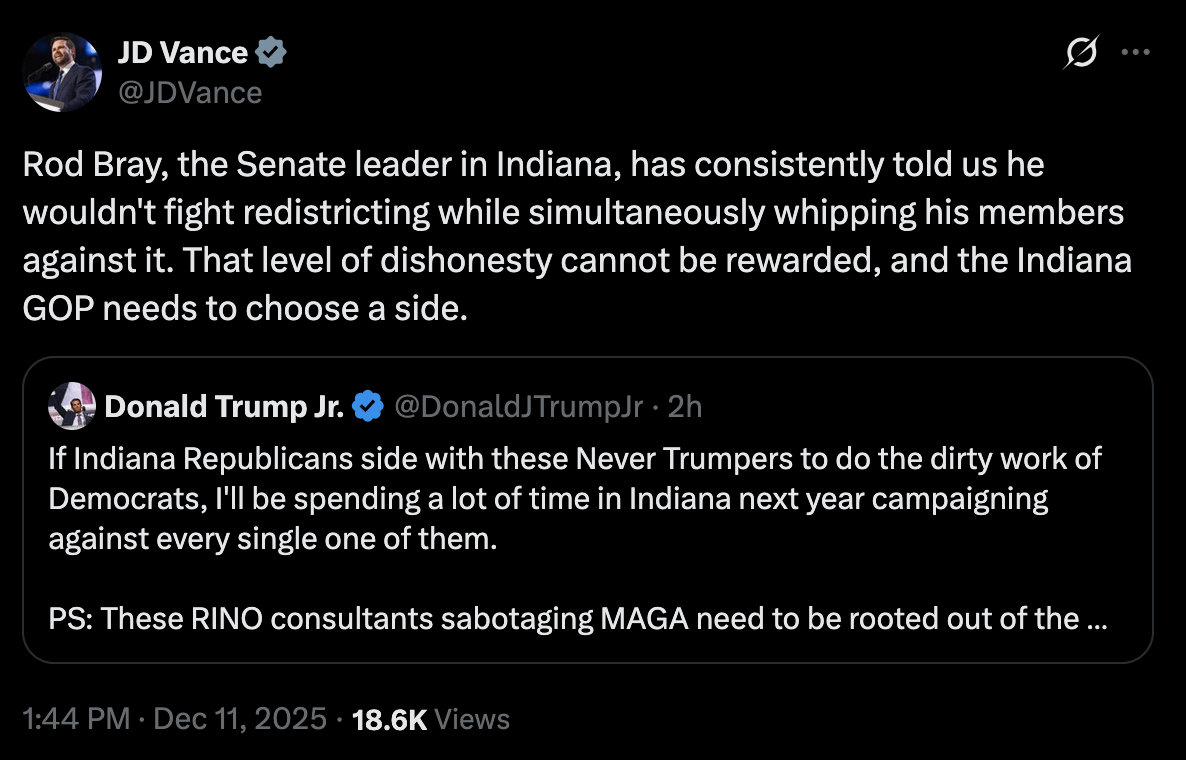
Task: Click the main post text about Rod Bray
Action: point(575,236)
